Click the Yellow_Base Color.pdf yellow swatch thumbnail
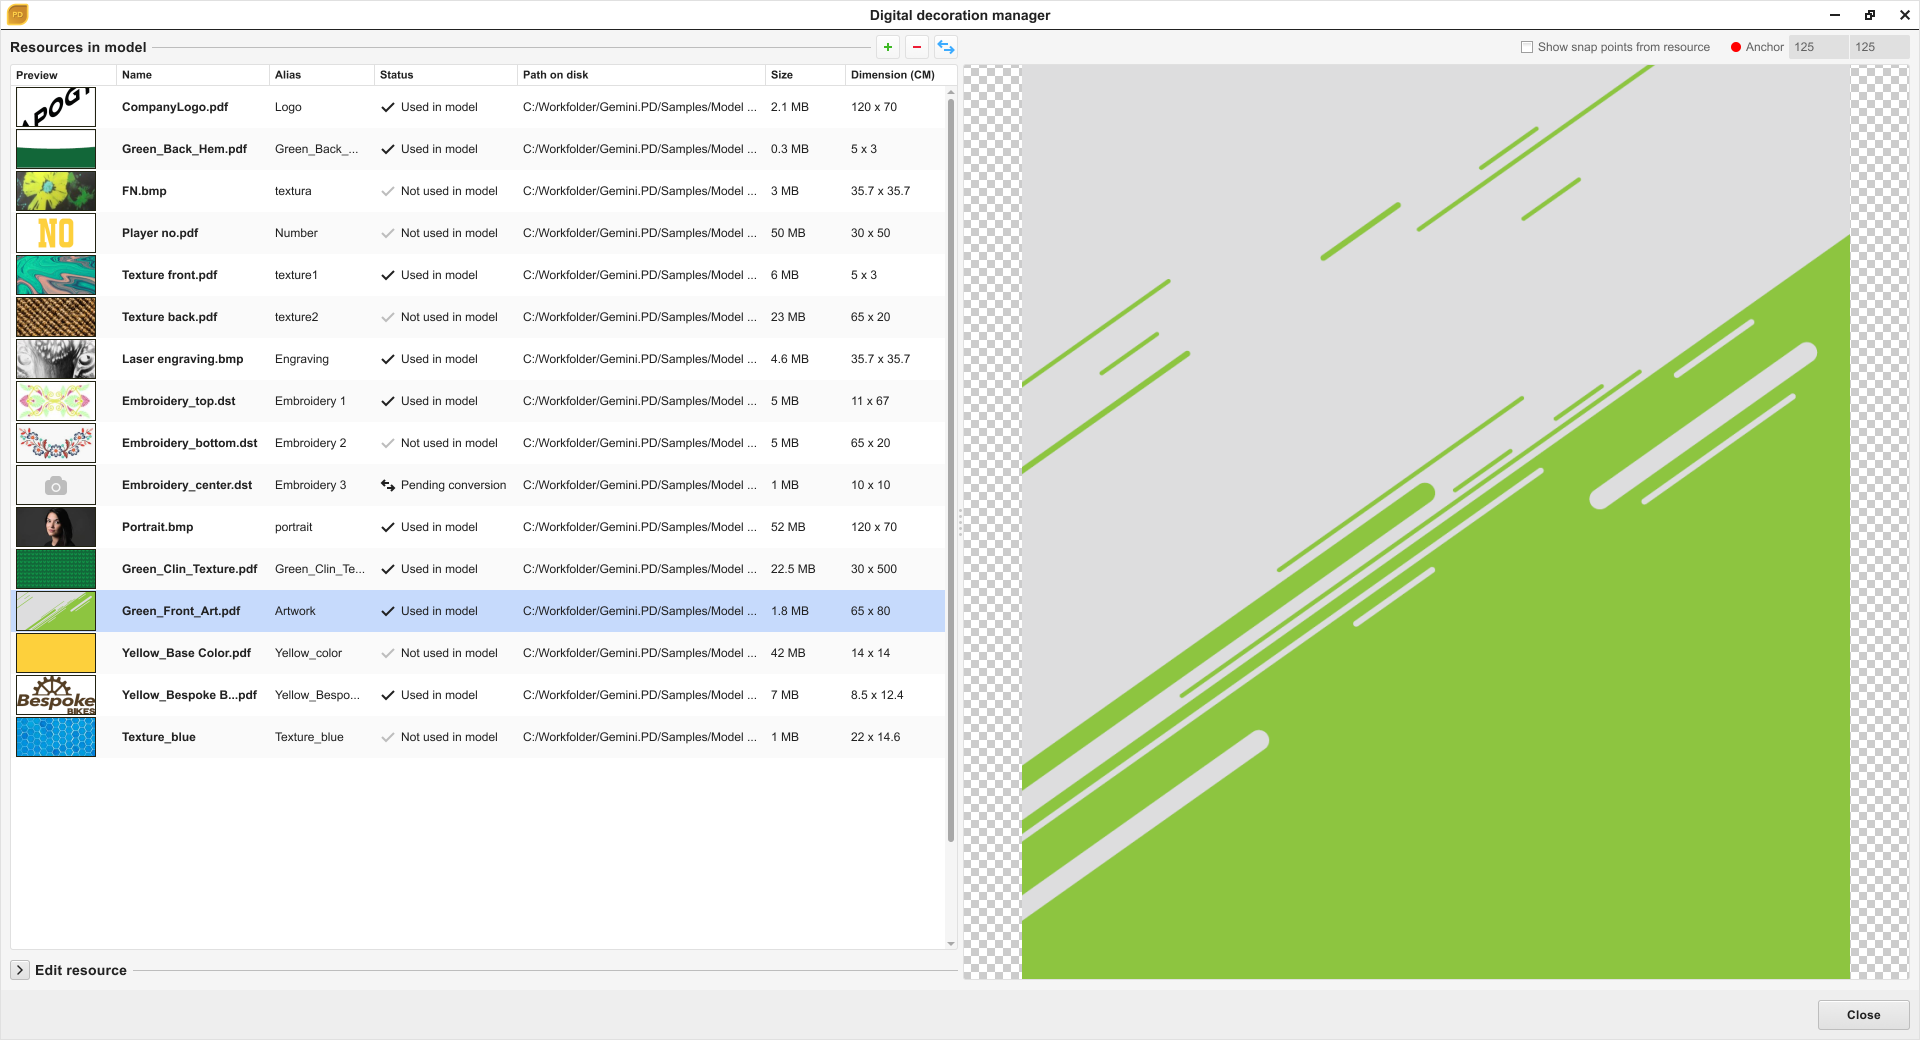 [x=56, y=653]
